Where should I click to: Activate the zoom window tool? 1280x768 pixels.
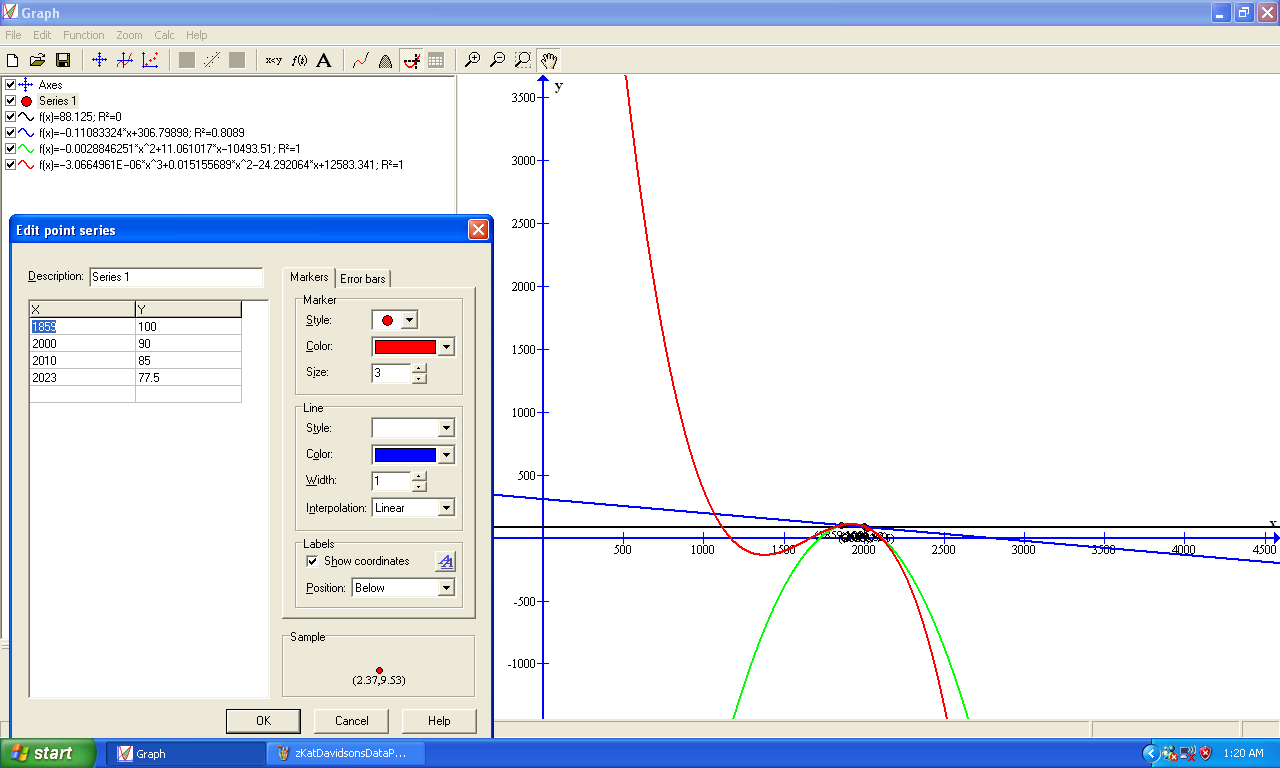tap(522, 60)
